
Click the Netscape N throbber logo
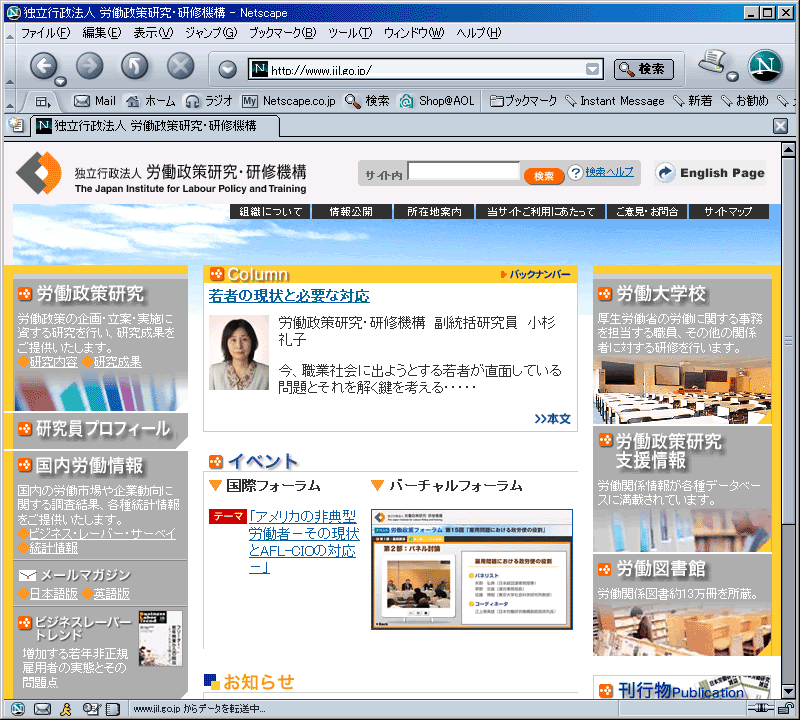(x=765, y=66)
